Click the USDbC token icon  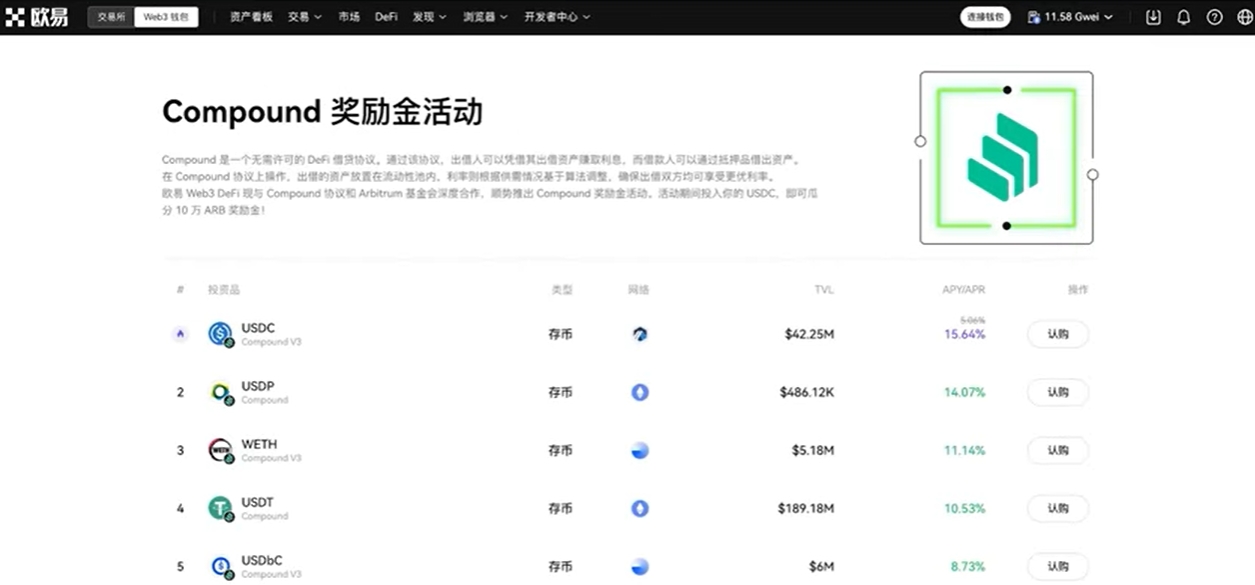click(x=220, y=566)
